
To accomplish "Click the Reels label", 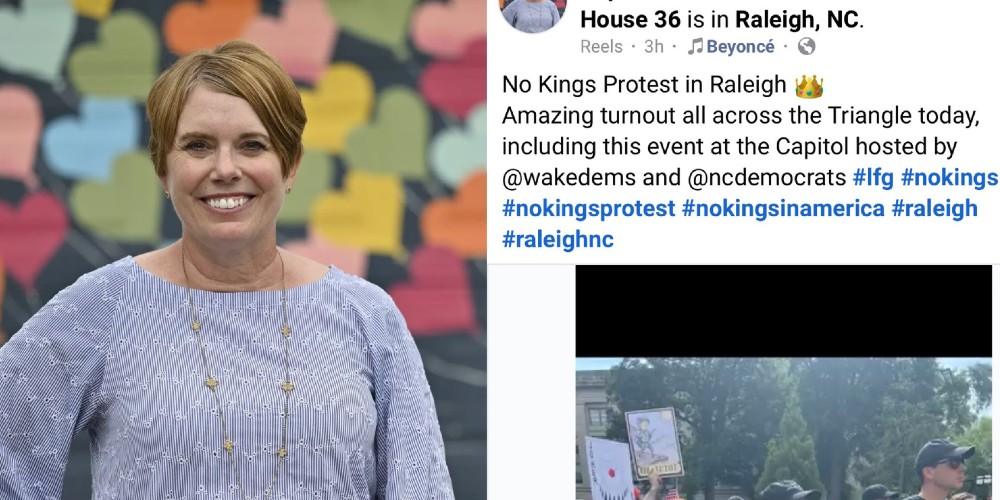I will coord(601,47).
